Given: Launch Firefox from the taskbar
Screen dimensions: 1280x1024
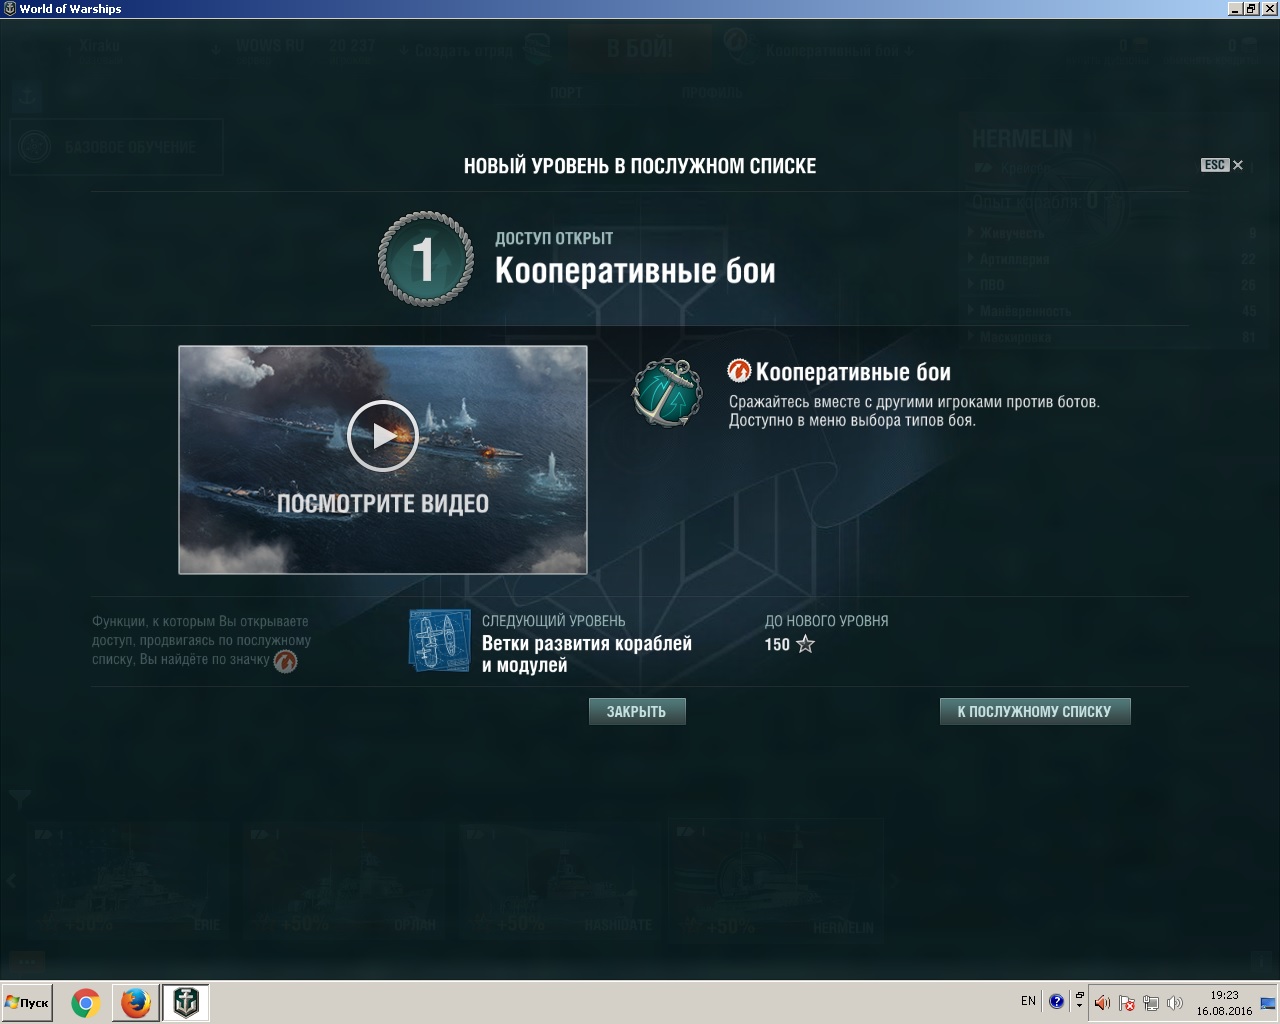Looking at the screenshot, I should pyautogui.click(x=136, y=1002).
